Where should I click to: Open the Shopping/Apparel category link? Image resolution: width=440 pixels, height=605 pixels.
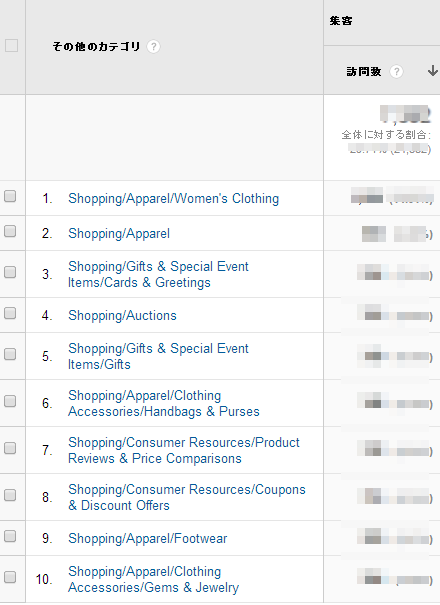119,233
